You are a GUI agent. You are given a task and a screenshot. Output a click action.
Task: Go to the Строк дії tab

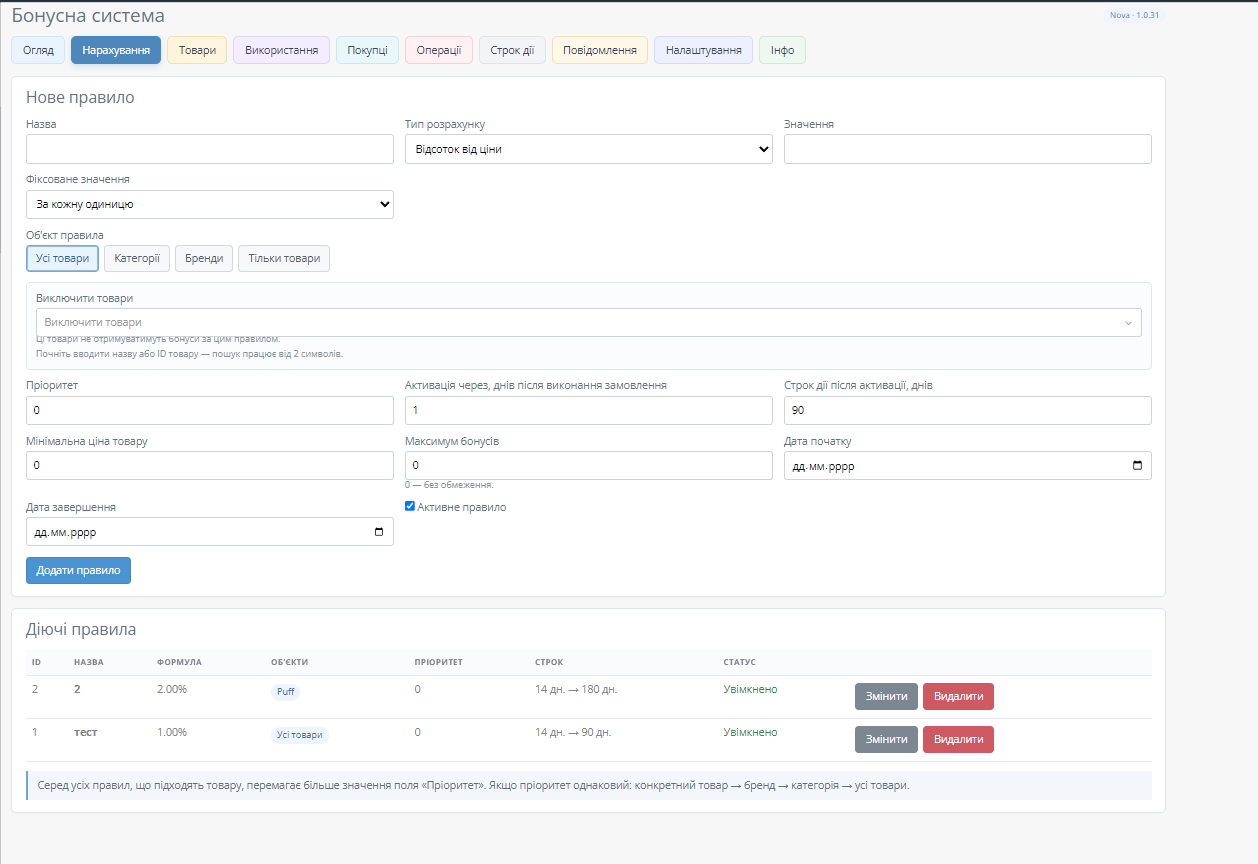[512, 50]
